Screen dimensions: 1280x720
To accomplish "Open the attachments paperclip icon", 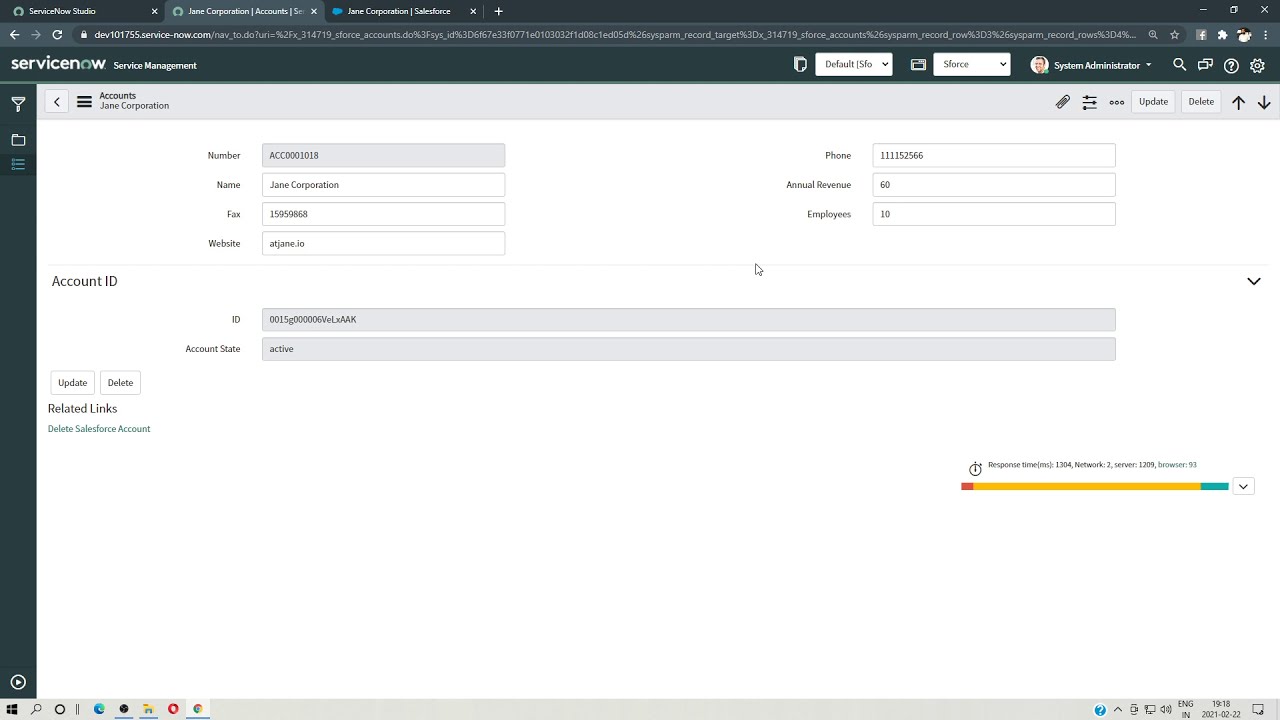I will [x=1062, y=101].
